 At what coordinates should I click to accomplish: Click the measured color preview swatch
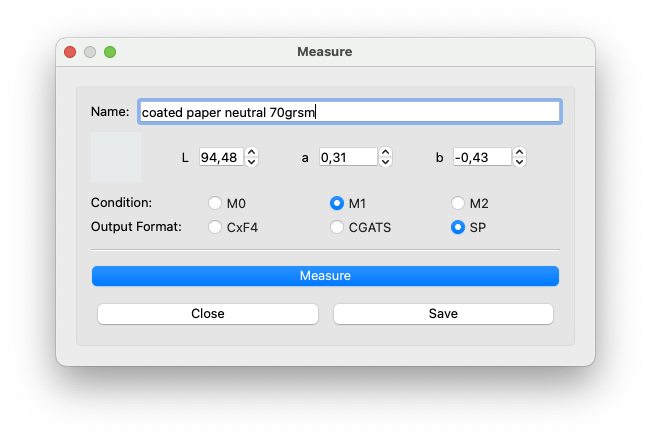coord(116,157)
